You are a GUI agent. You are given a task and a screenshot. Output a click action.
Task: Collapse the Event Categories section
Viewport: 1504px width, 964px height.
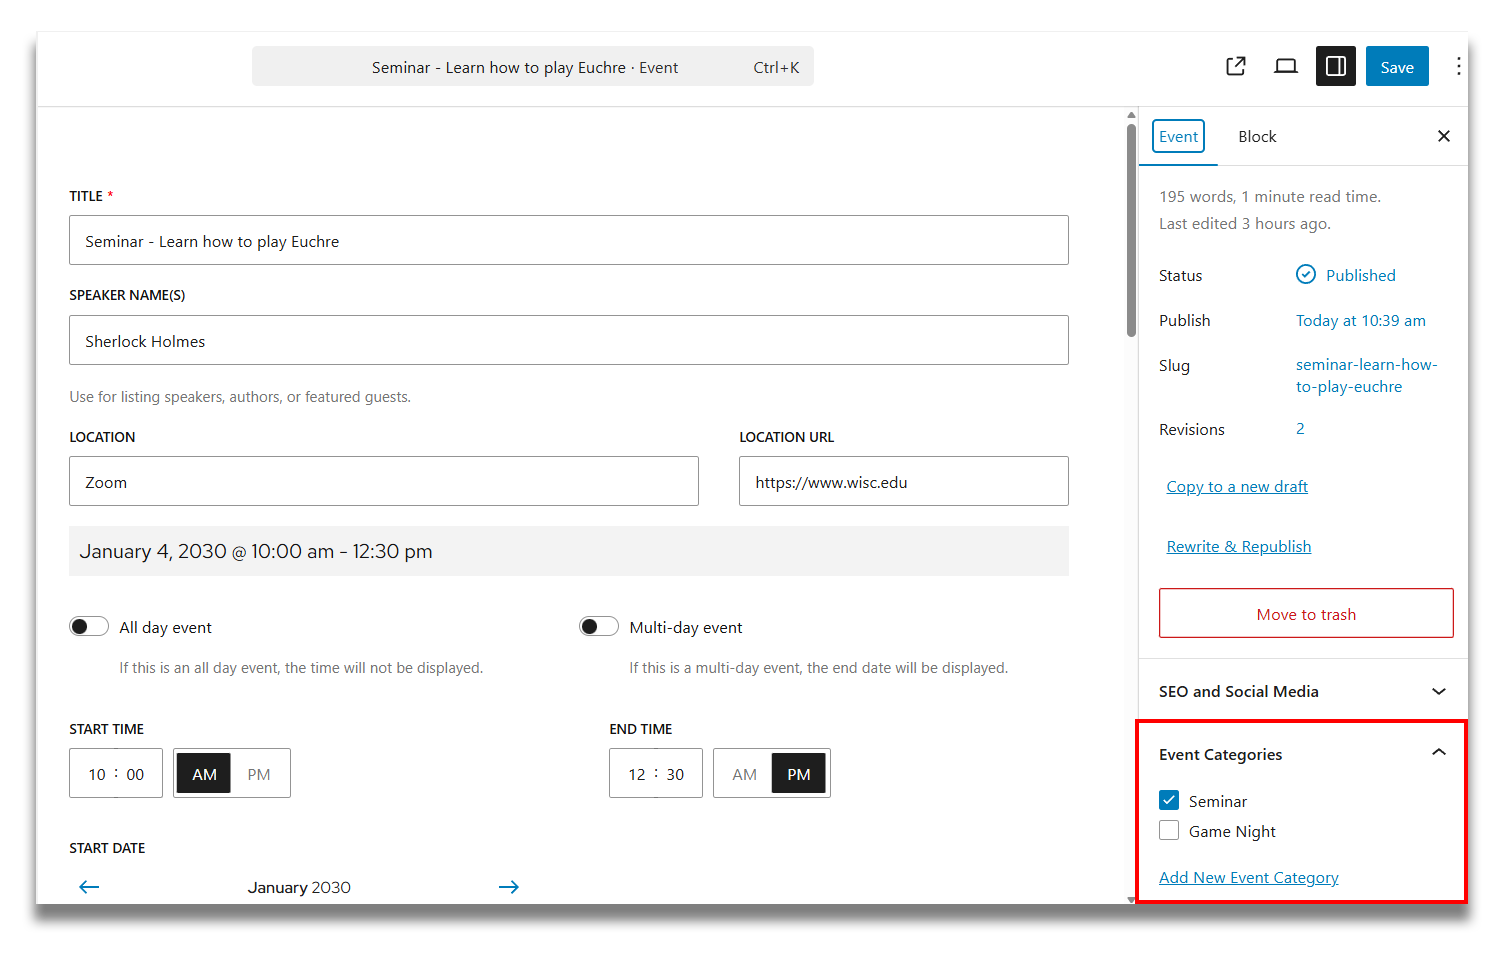point(1439,752)
